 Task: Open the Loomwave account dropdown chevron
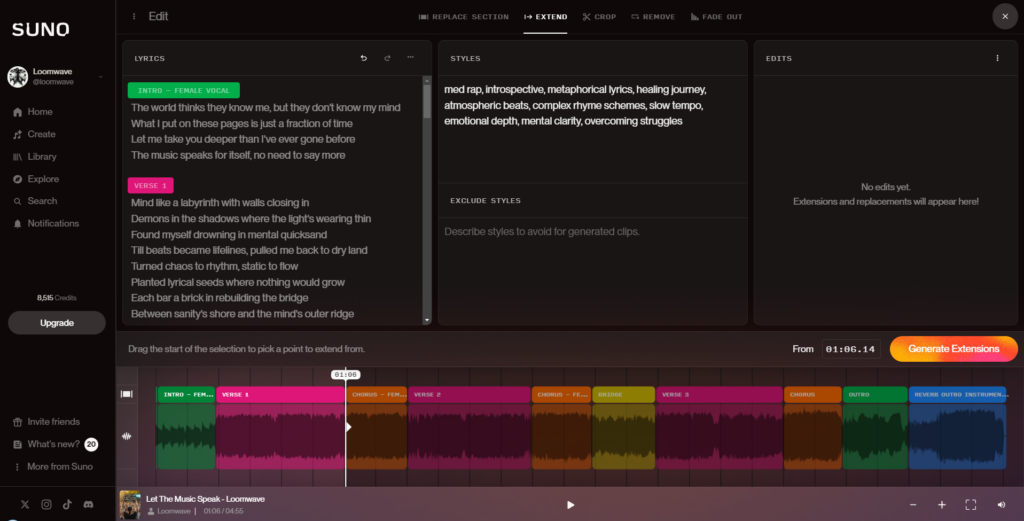click(x=101, y=77)
